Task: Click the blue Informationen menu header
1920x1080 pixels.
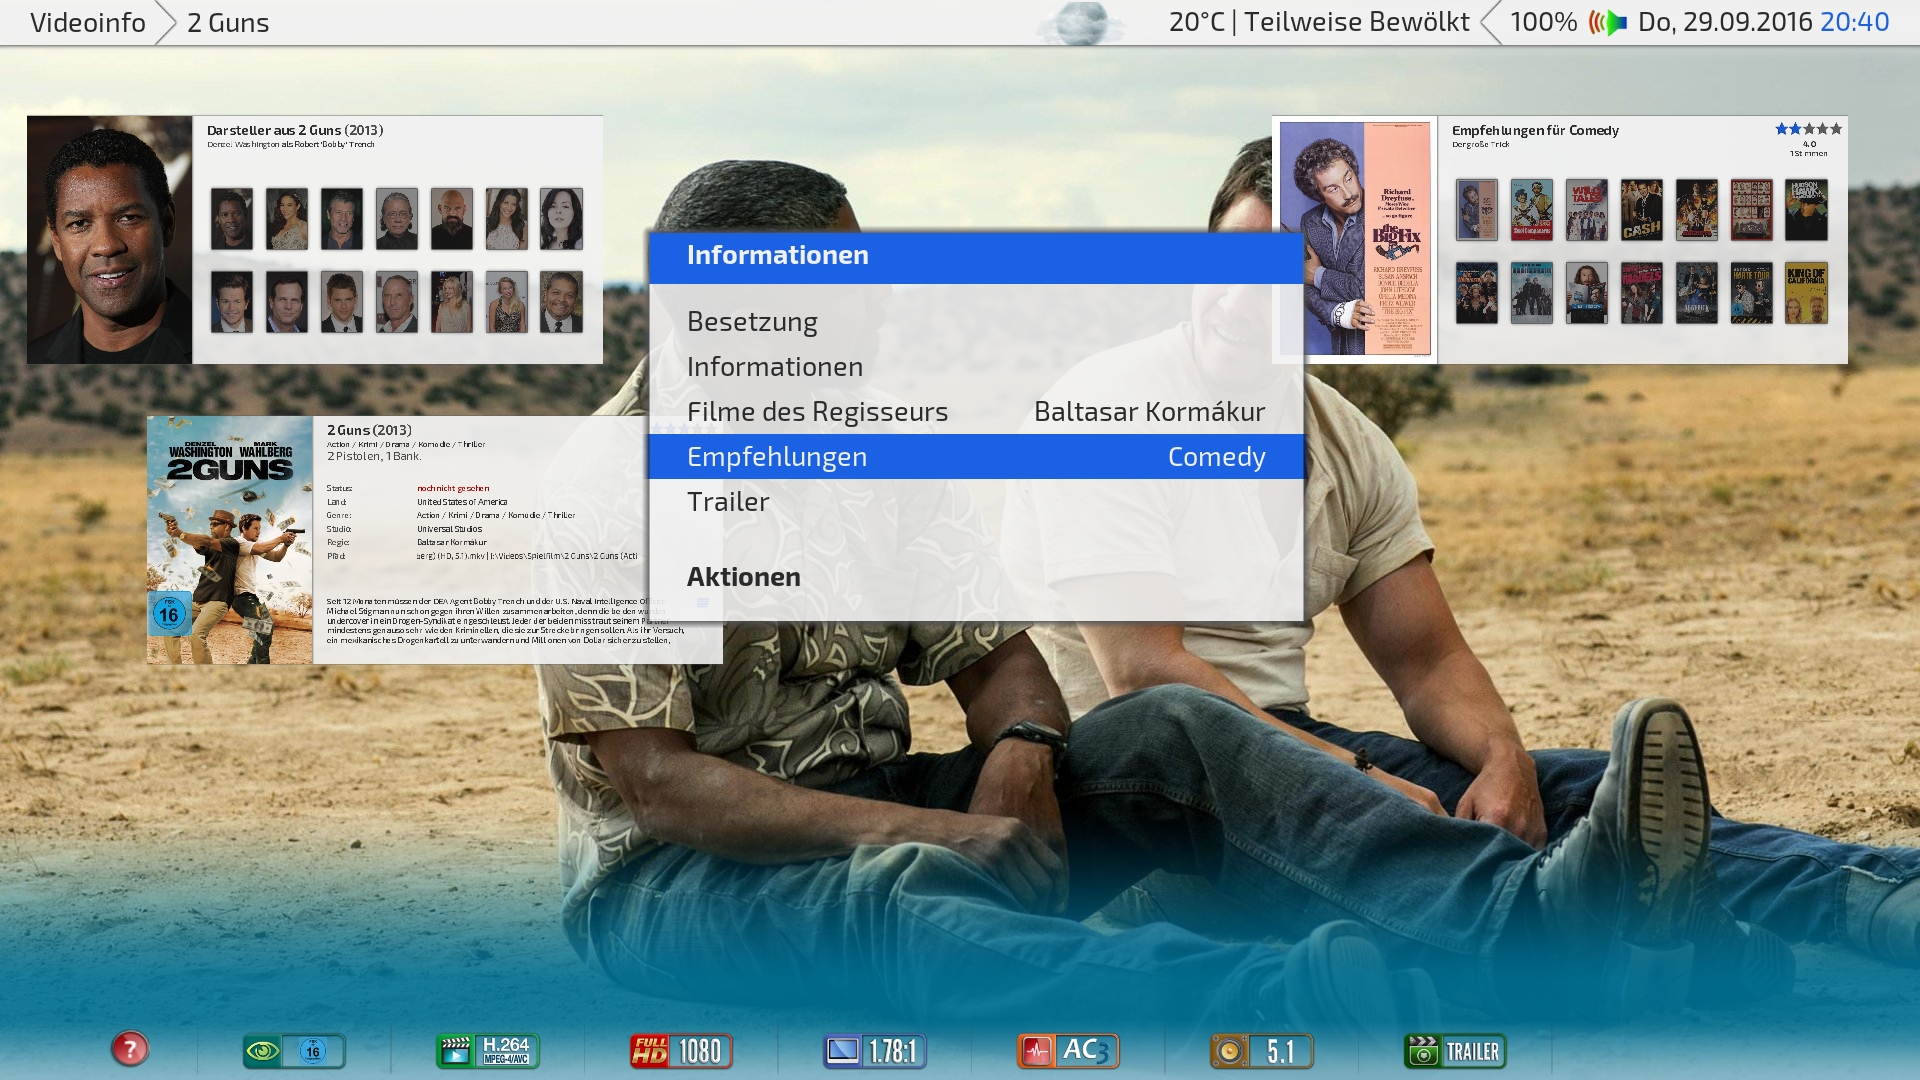Action: tap(976, 257)
